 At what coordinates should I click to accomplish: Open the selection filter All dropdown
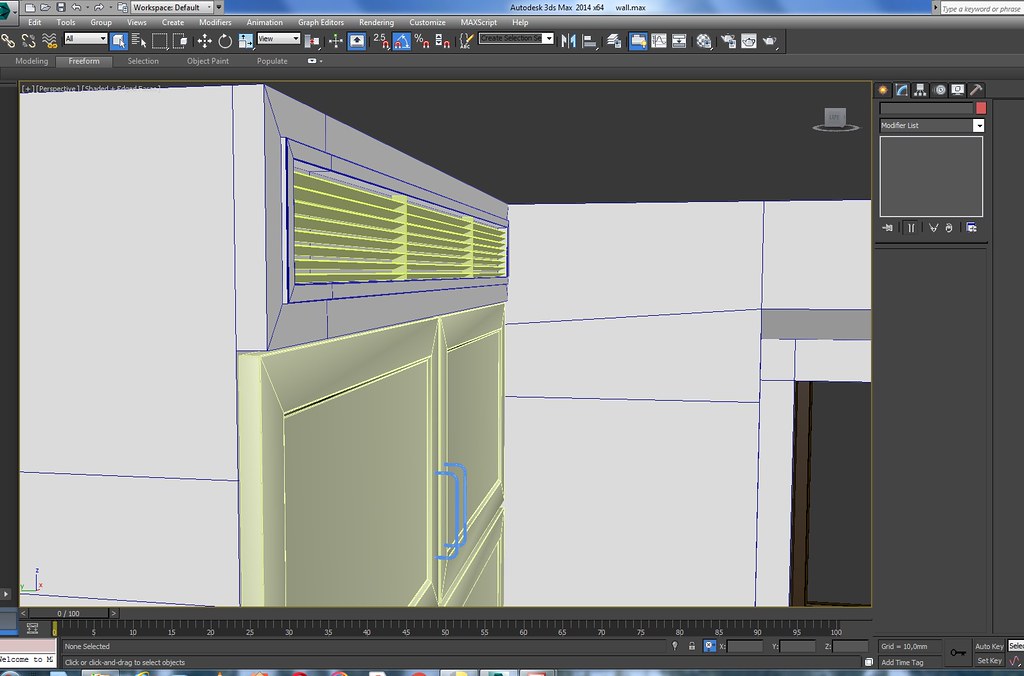(86, 39)
